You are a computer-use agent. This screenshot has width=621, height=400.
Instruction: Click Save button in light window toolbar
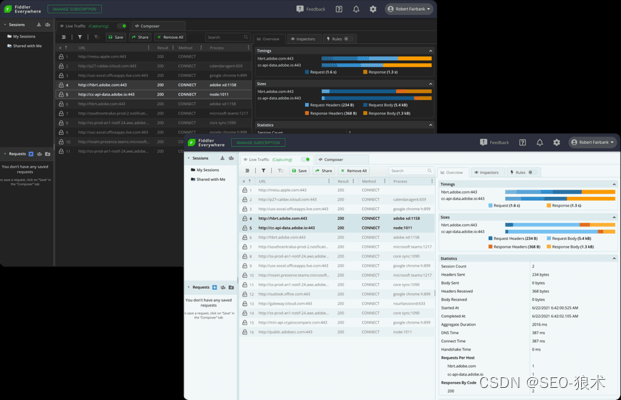[299, 171]
